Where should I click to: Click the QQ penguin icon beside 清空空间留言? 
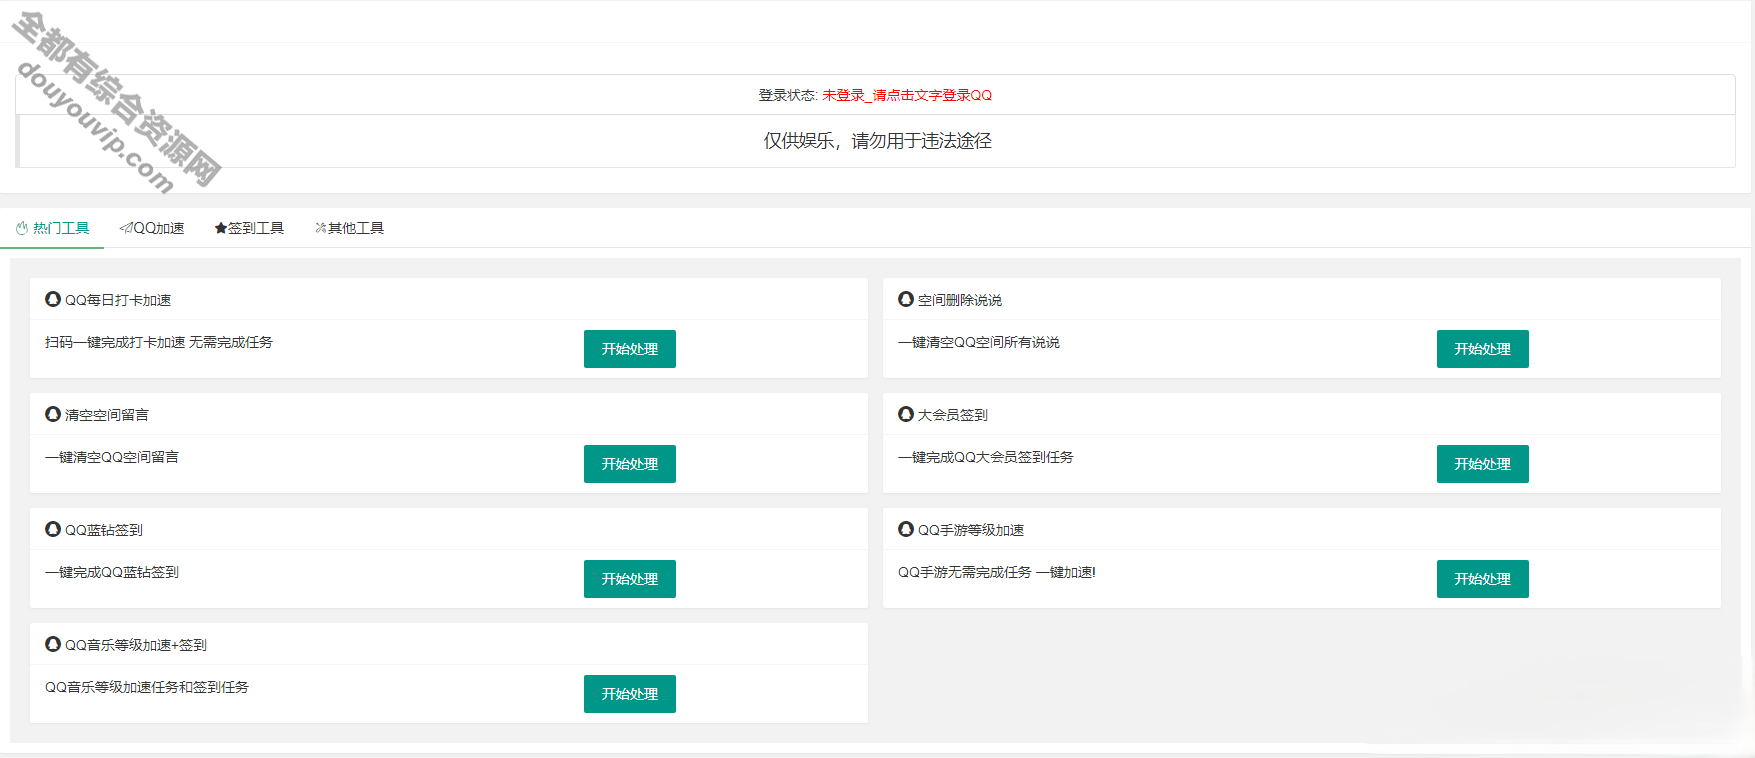coord(53,414)
